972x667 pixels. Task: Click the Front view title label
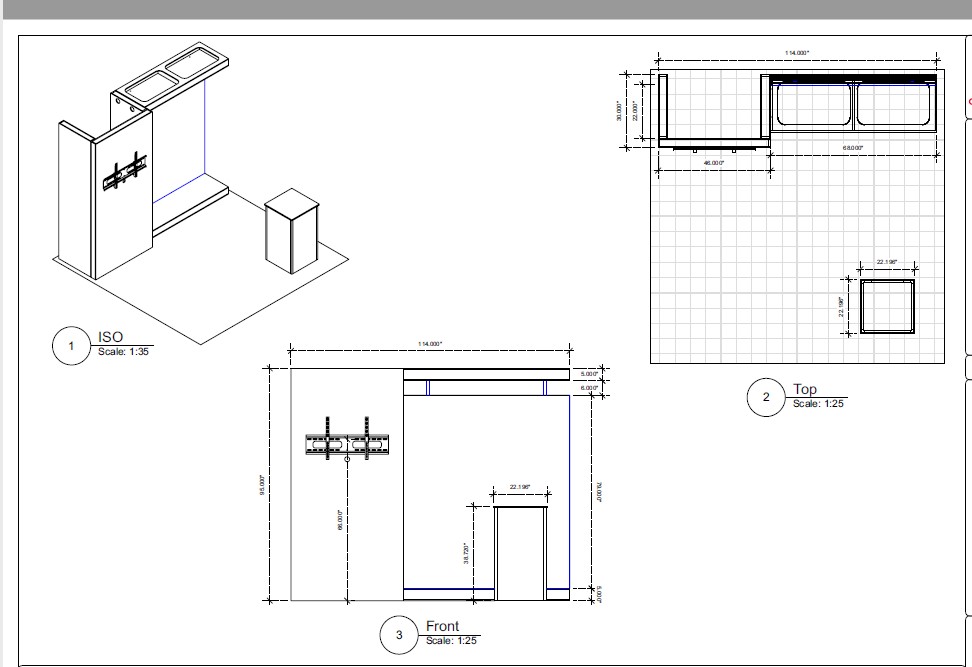(443, 626)
